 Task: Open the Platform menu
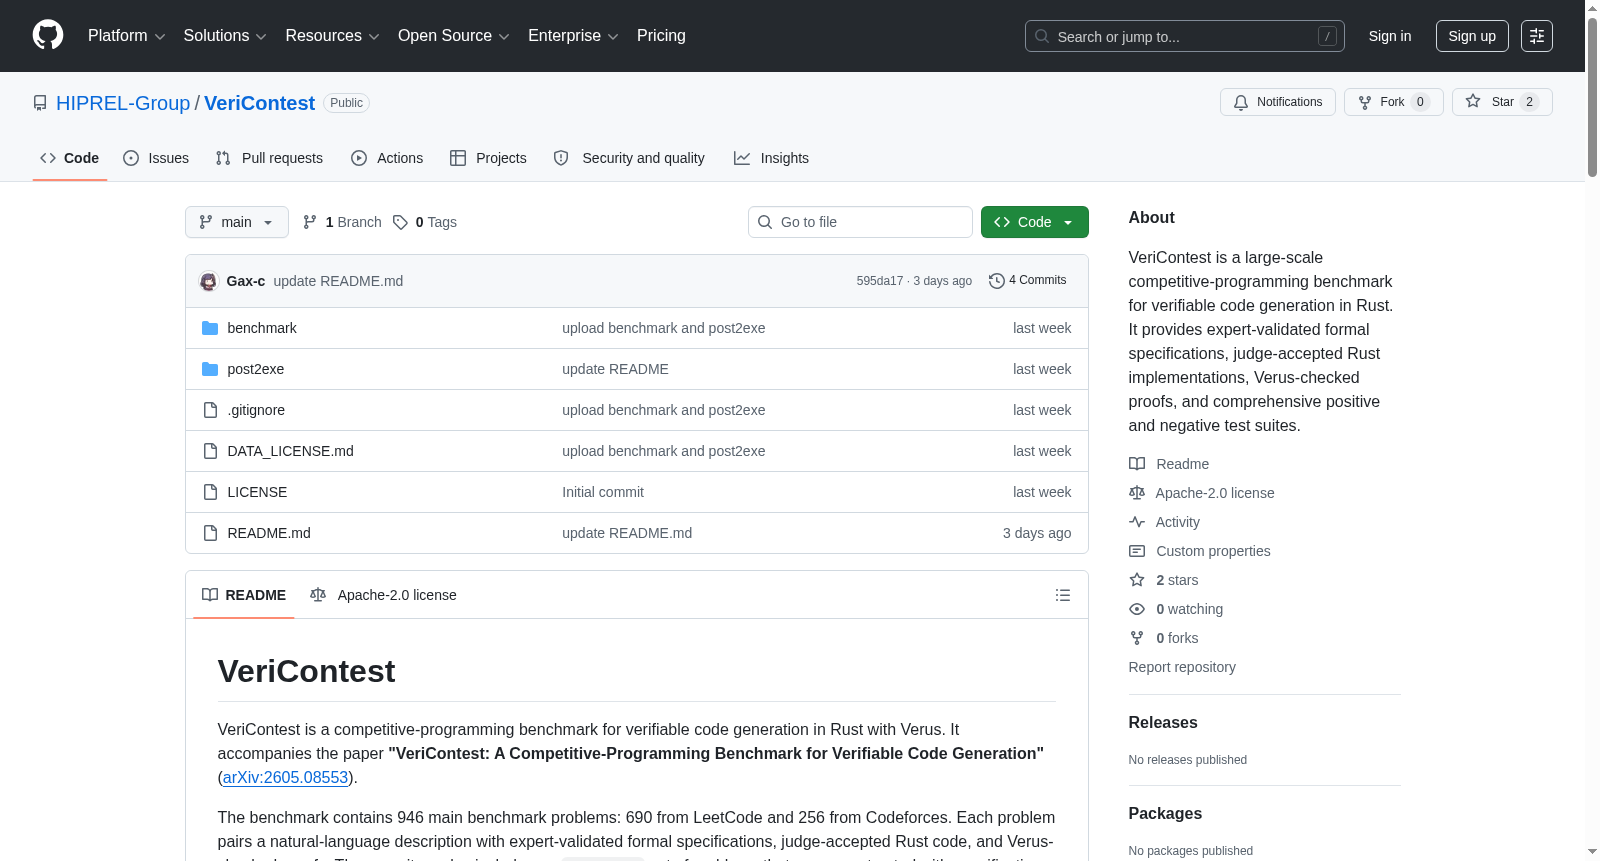pos(126,36)
